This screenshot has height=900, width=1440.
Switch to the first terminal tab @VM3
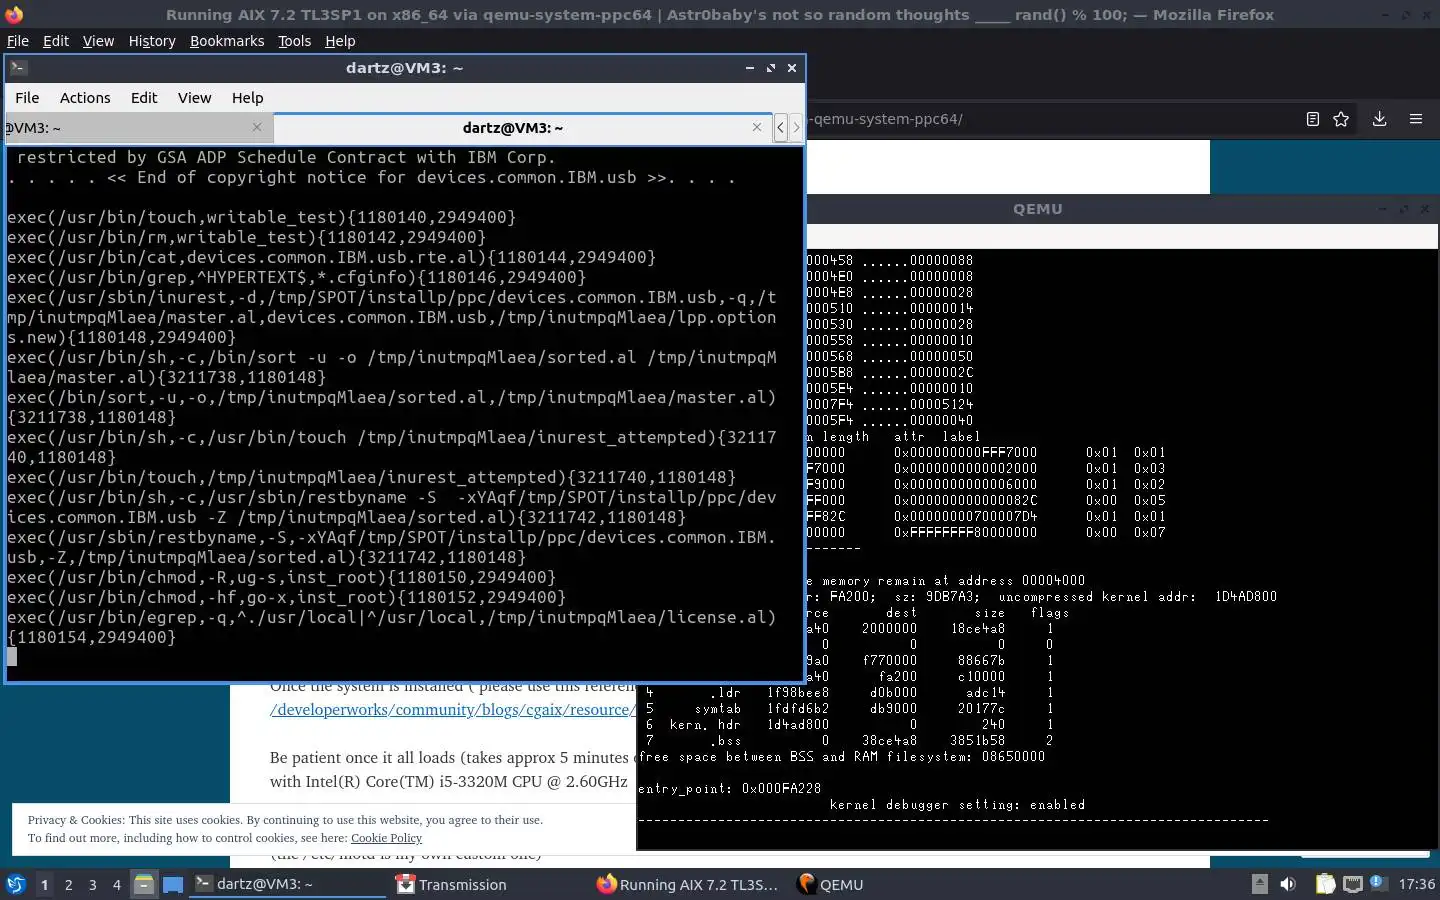138,128
